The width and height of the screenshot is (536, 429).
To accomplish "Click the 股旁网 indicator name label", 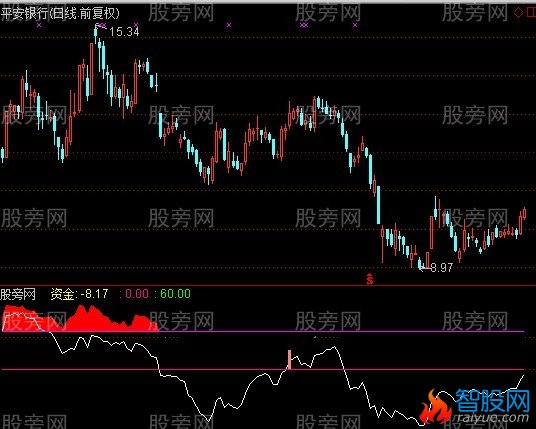I will coord(18,294).
